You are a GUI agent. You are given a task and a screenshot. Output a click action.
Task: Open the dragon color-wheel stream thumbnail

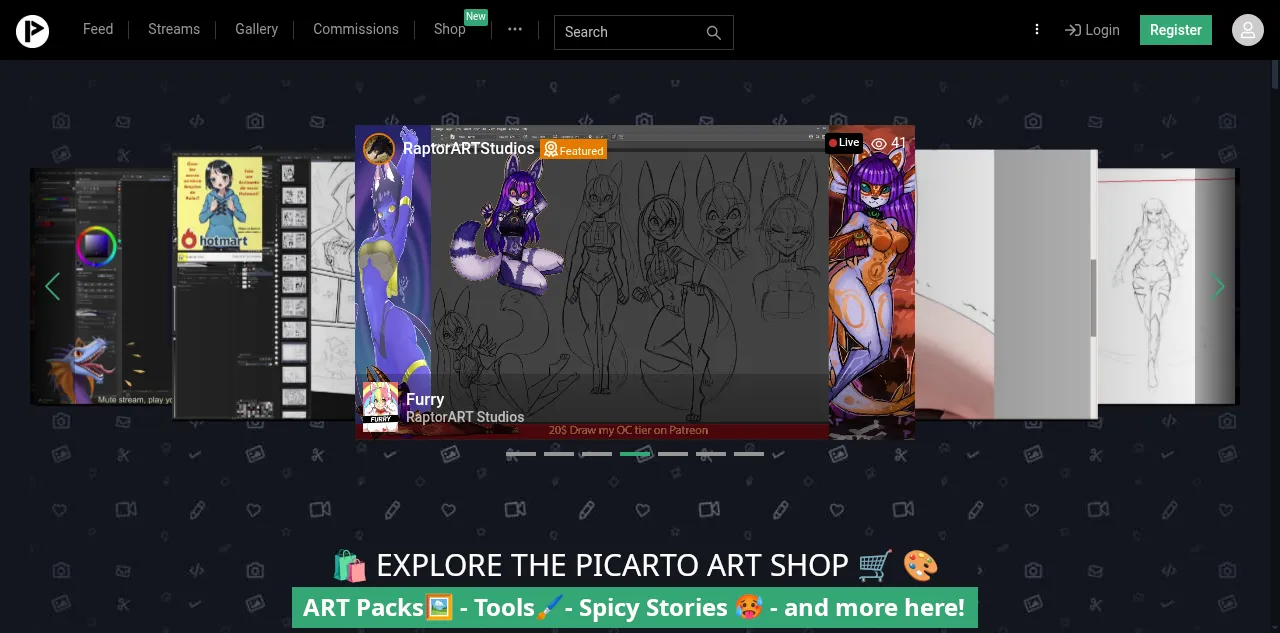[100, 286]
